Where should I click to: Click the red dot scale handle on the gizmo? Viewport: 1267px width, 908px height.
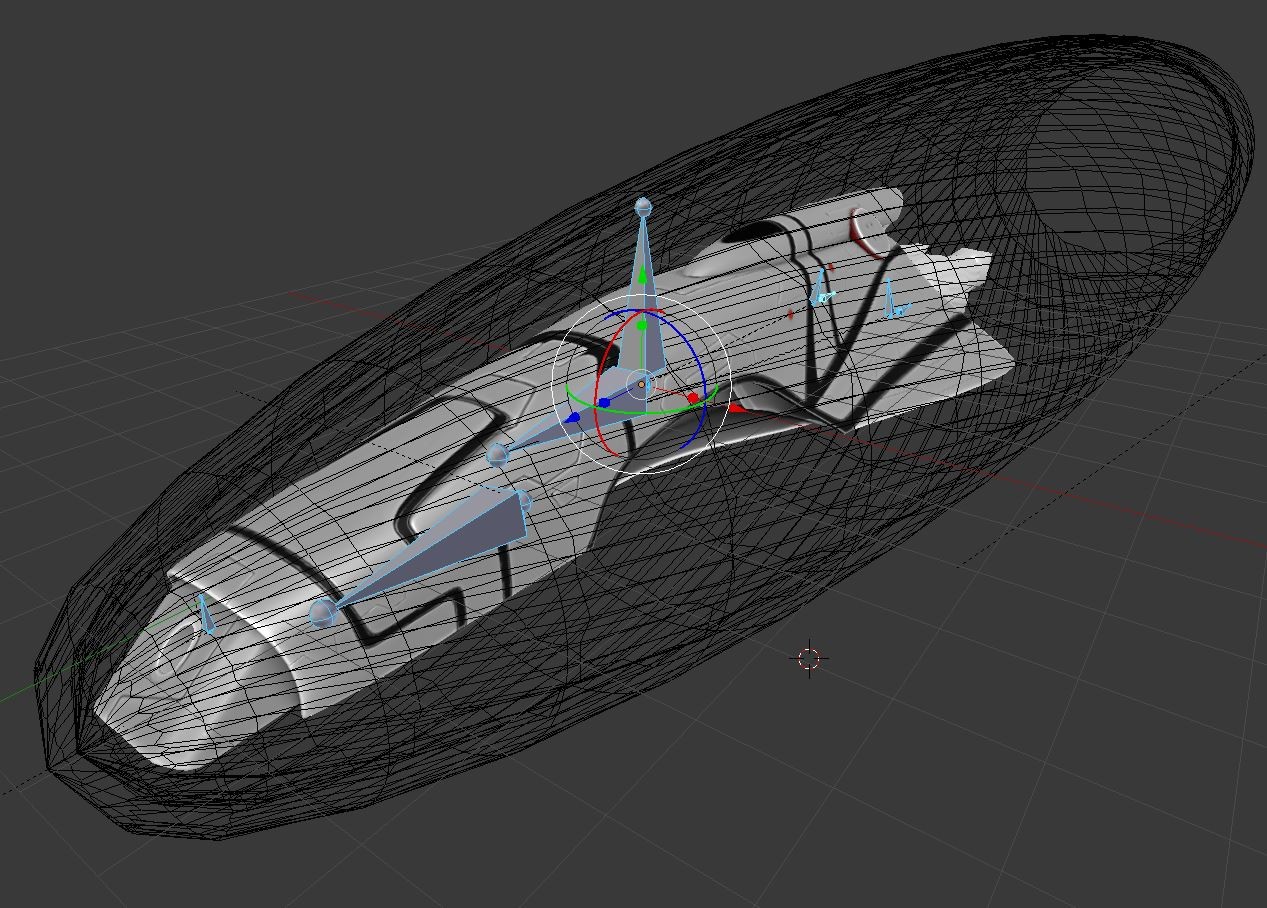tap(692, 399)
